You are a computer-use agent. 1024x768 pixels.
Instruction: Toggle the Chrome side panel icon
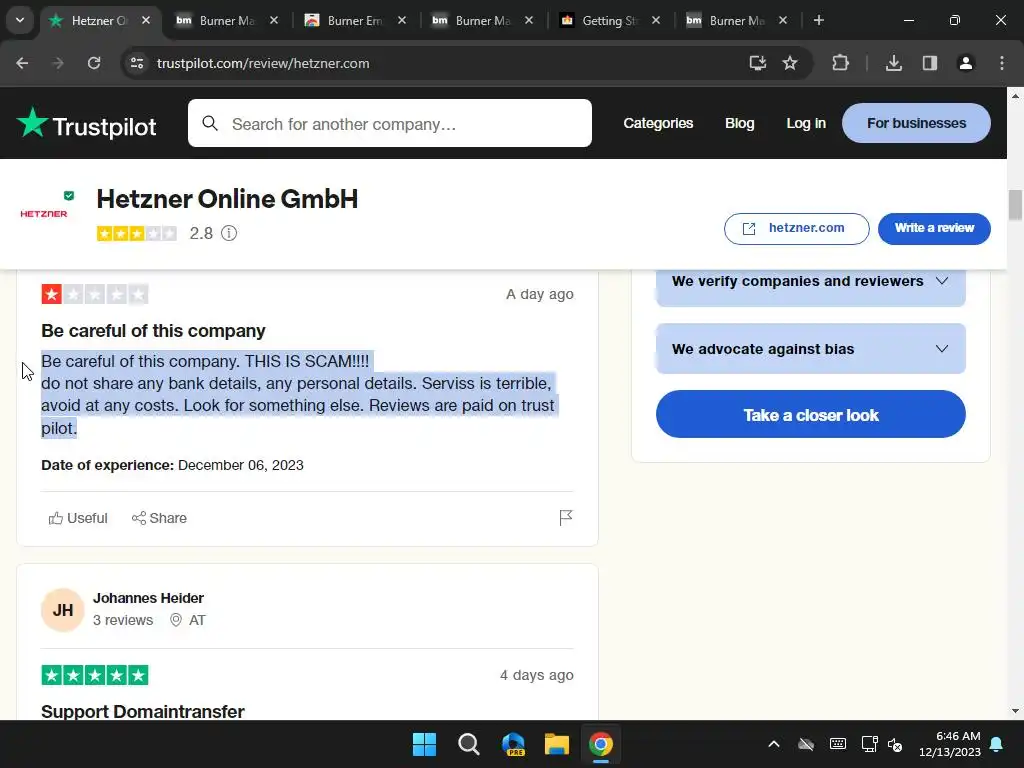[x=930, y=63]
